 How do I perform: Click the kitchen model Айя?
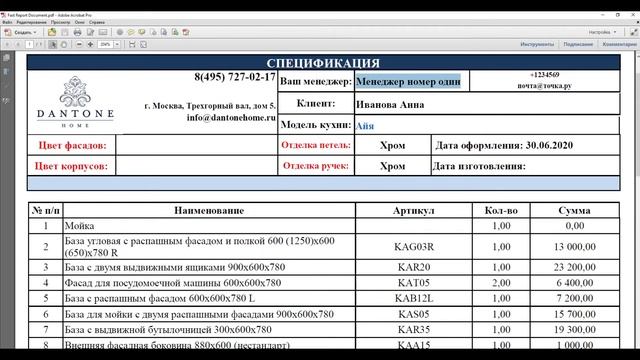point(364,126)
